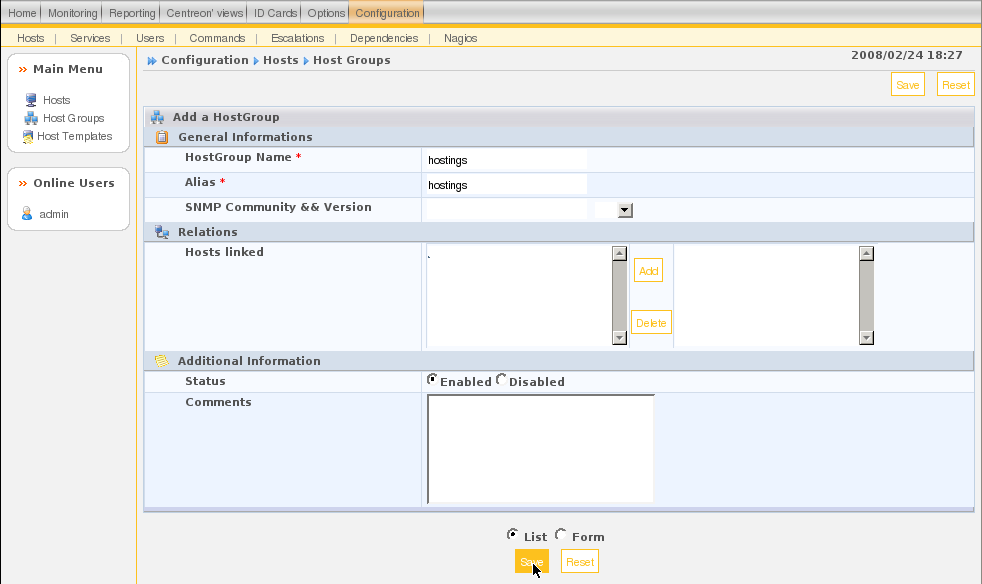The width and height of the screenshot is (982, 584).
Task: Click up arrow of selected hosts scrollbar
Action: (x=867, y=253)
